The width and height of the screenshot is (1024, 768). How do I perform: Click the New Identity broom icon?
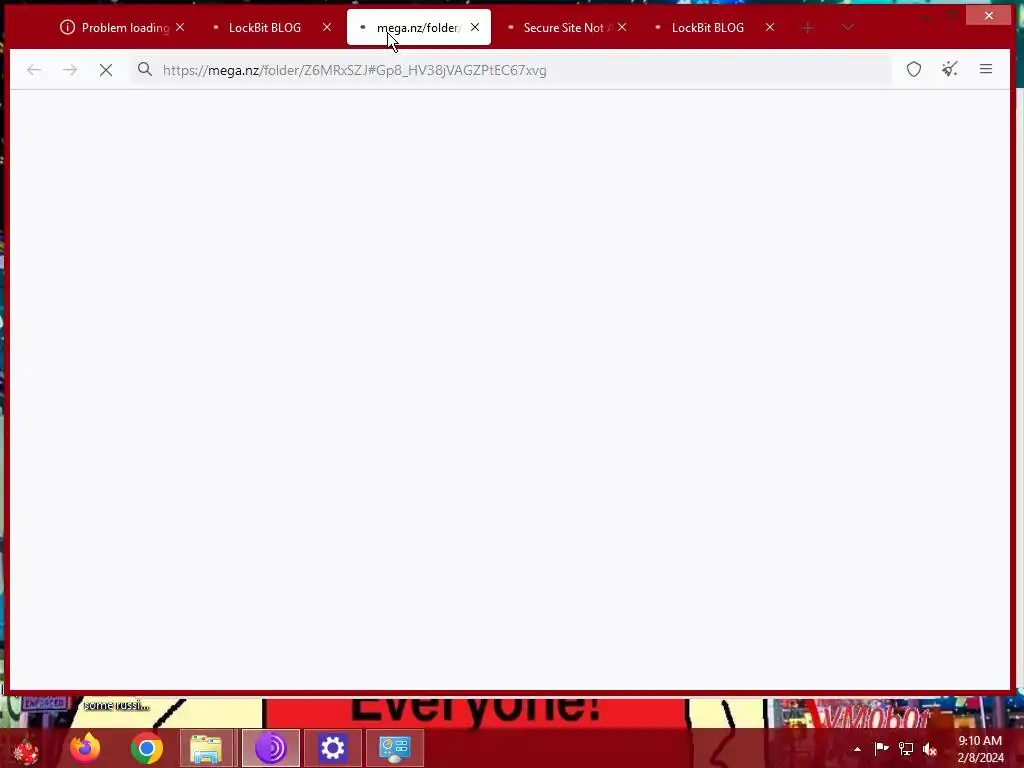point(950,69)
